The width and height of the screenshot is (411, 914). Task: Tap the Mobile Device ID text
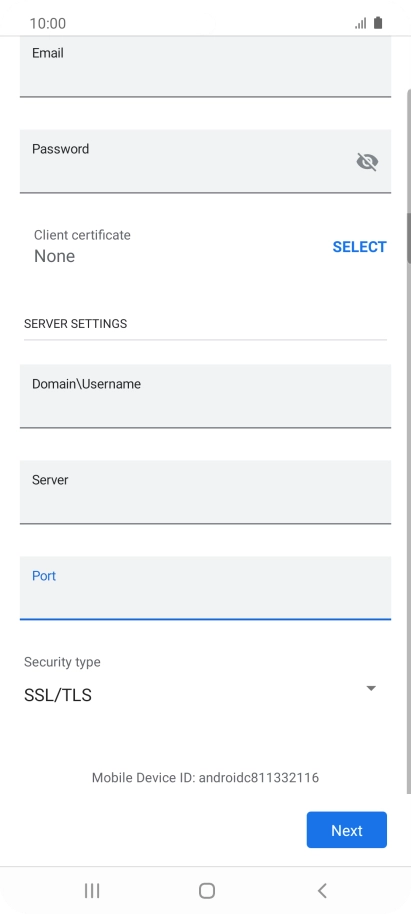point(205,778)
